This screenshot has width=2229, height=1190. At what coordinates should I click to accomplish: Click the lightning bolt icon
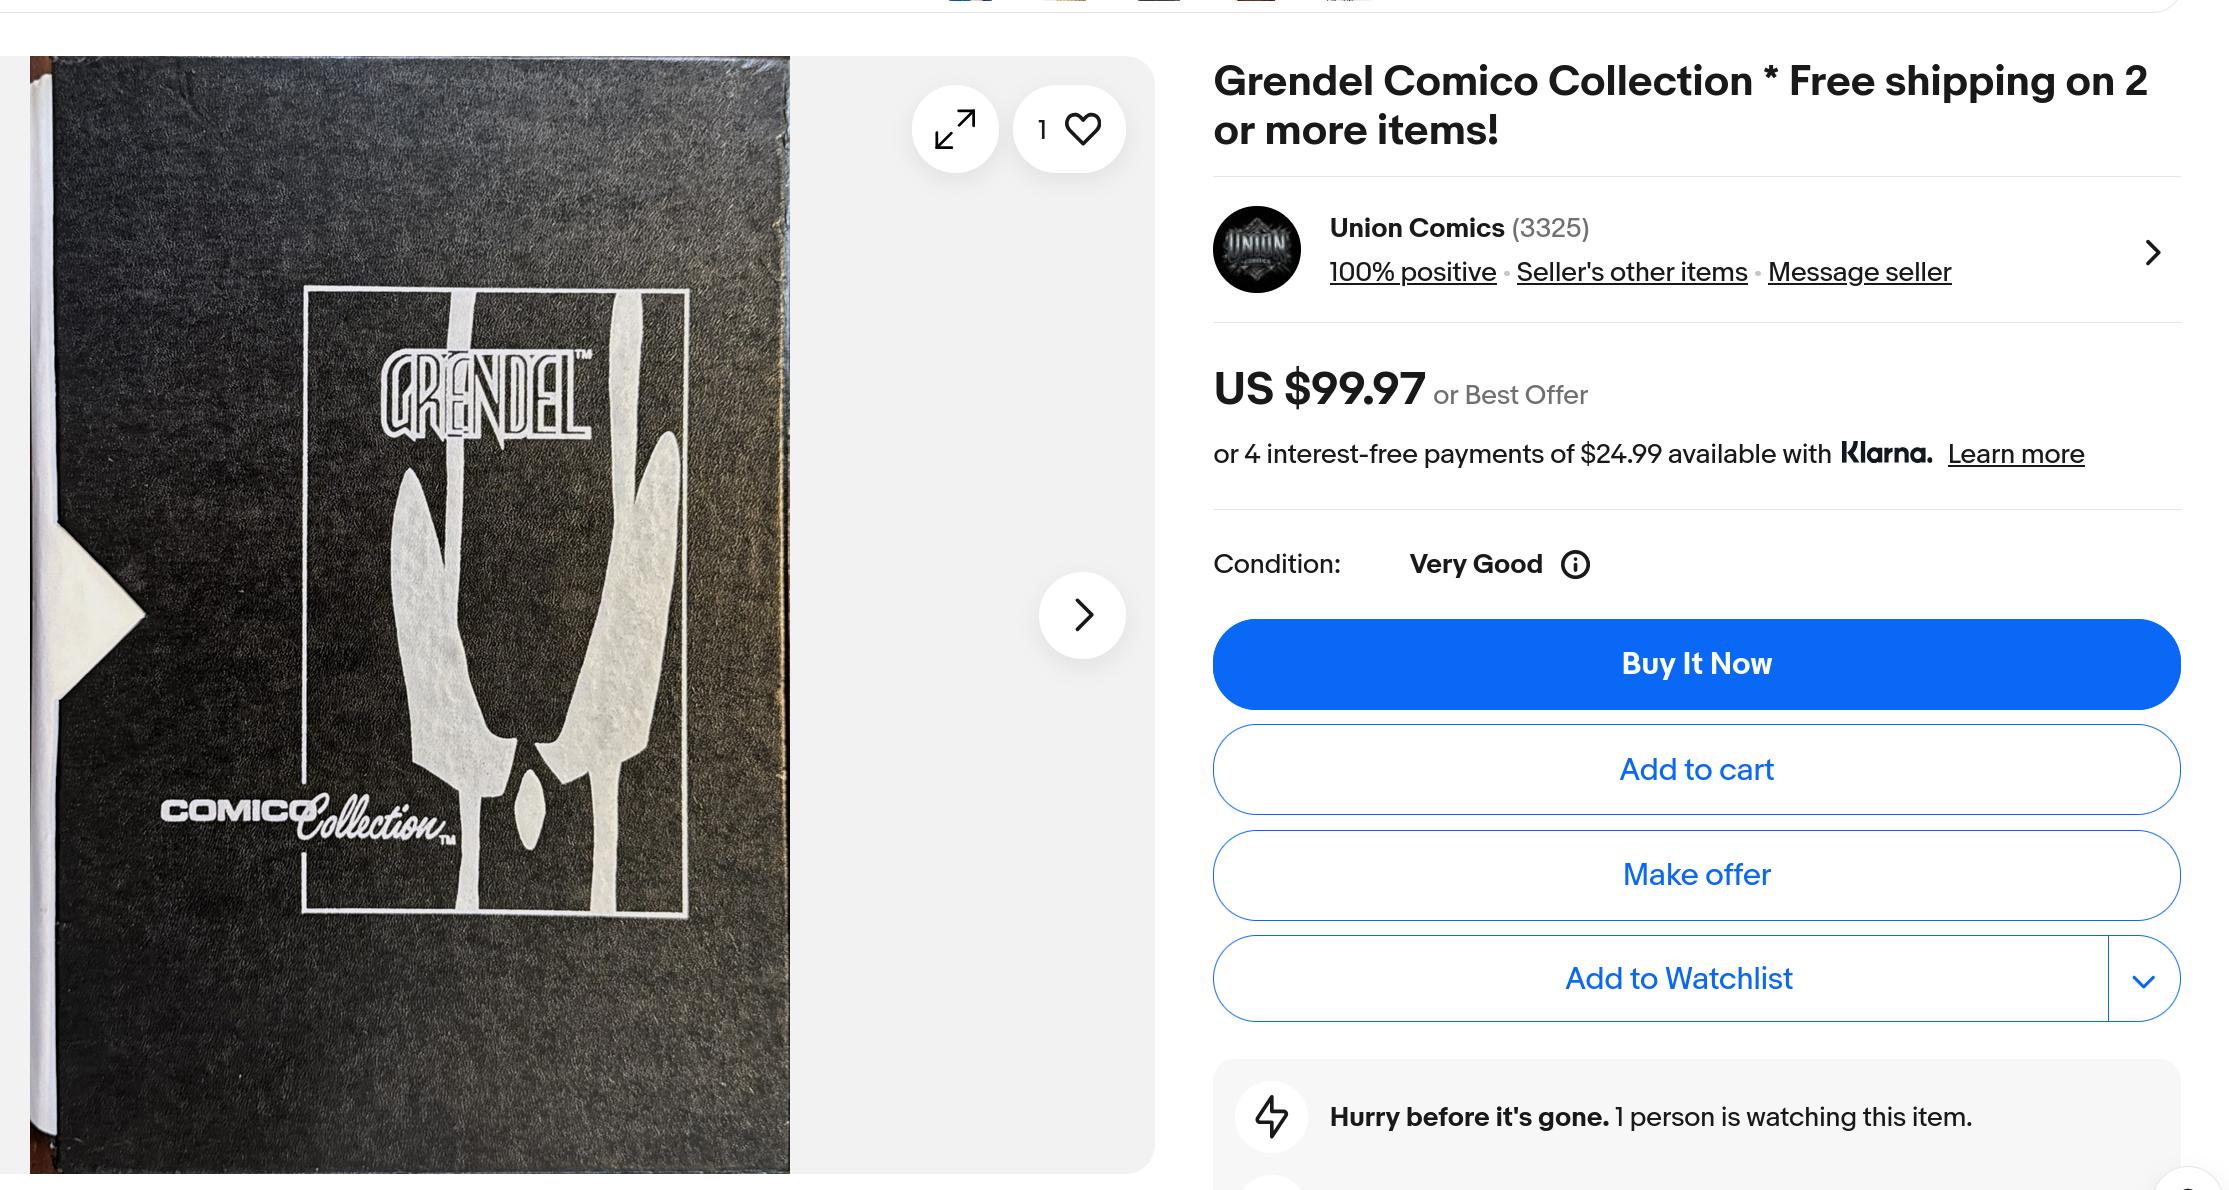[1271, 1117]
